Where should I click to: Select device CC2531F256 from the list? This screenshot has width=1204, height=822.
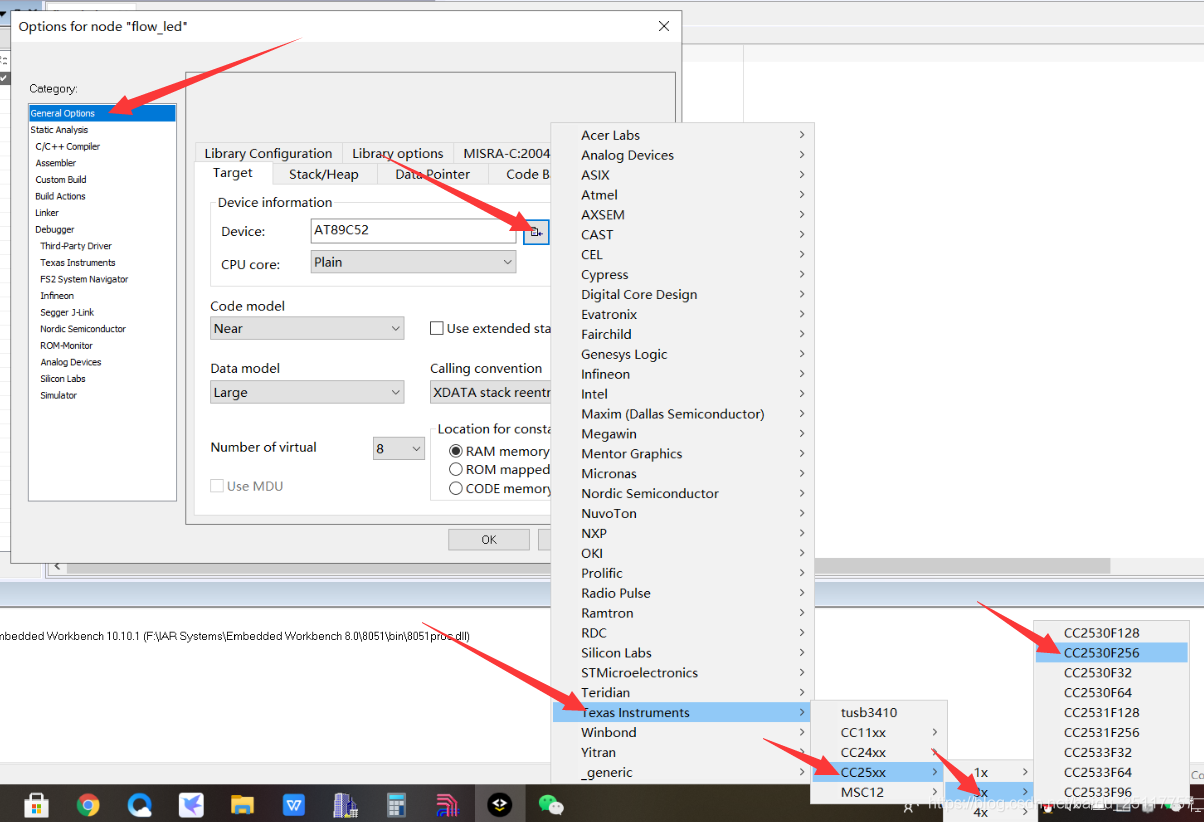[x=1111, y=732]
